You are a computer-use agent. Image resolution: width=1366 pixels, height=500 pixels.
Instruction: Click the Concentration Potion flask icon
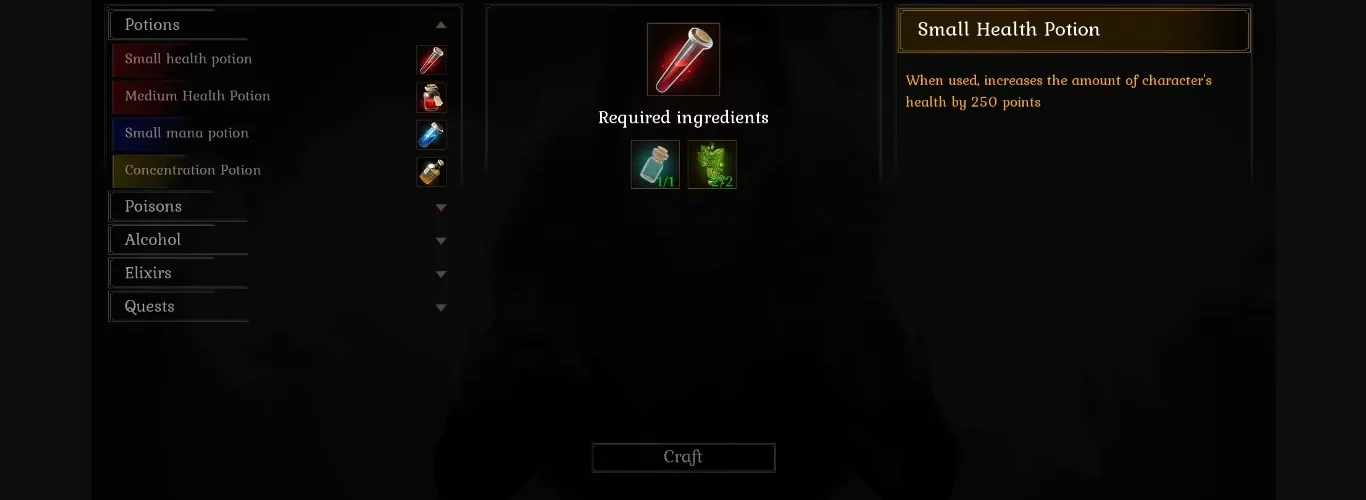tap(431, 171)
